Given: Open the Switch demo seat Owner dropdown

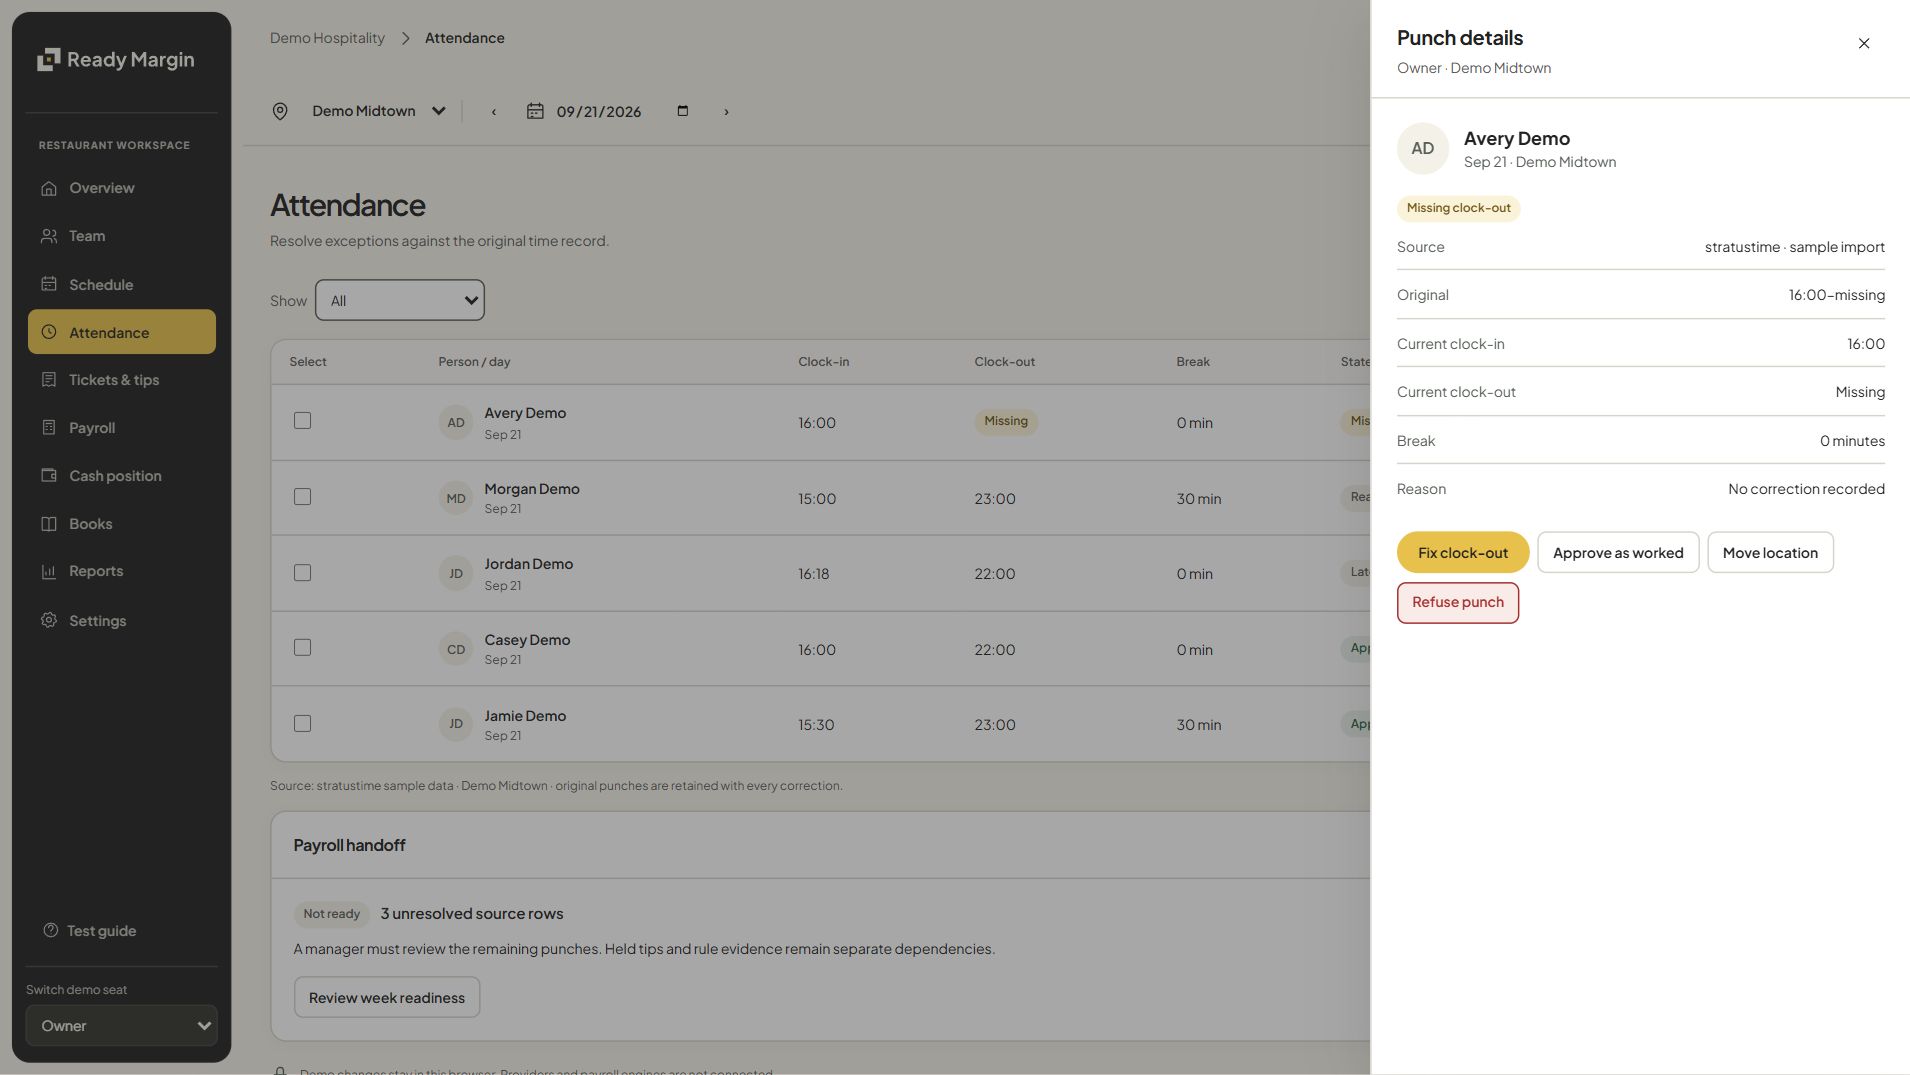Looking at the screenshot, I should (121, 1026).
